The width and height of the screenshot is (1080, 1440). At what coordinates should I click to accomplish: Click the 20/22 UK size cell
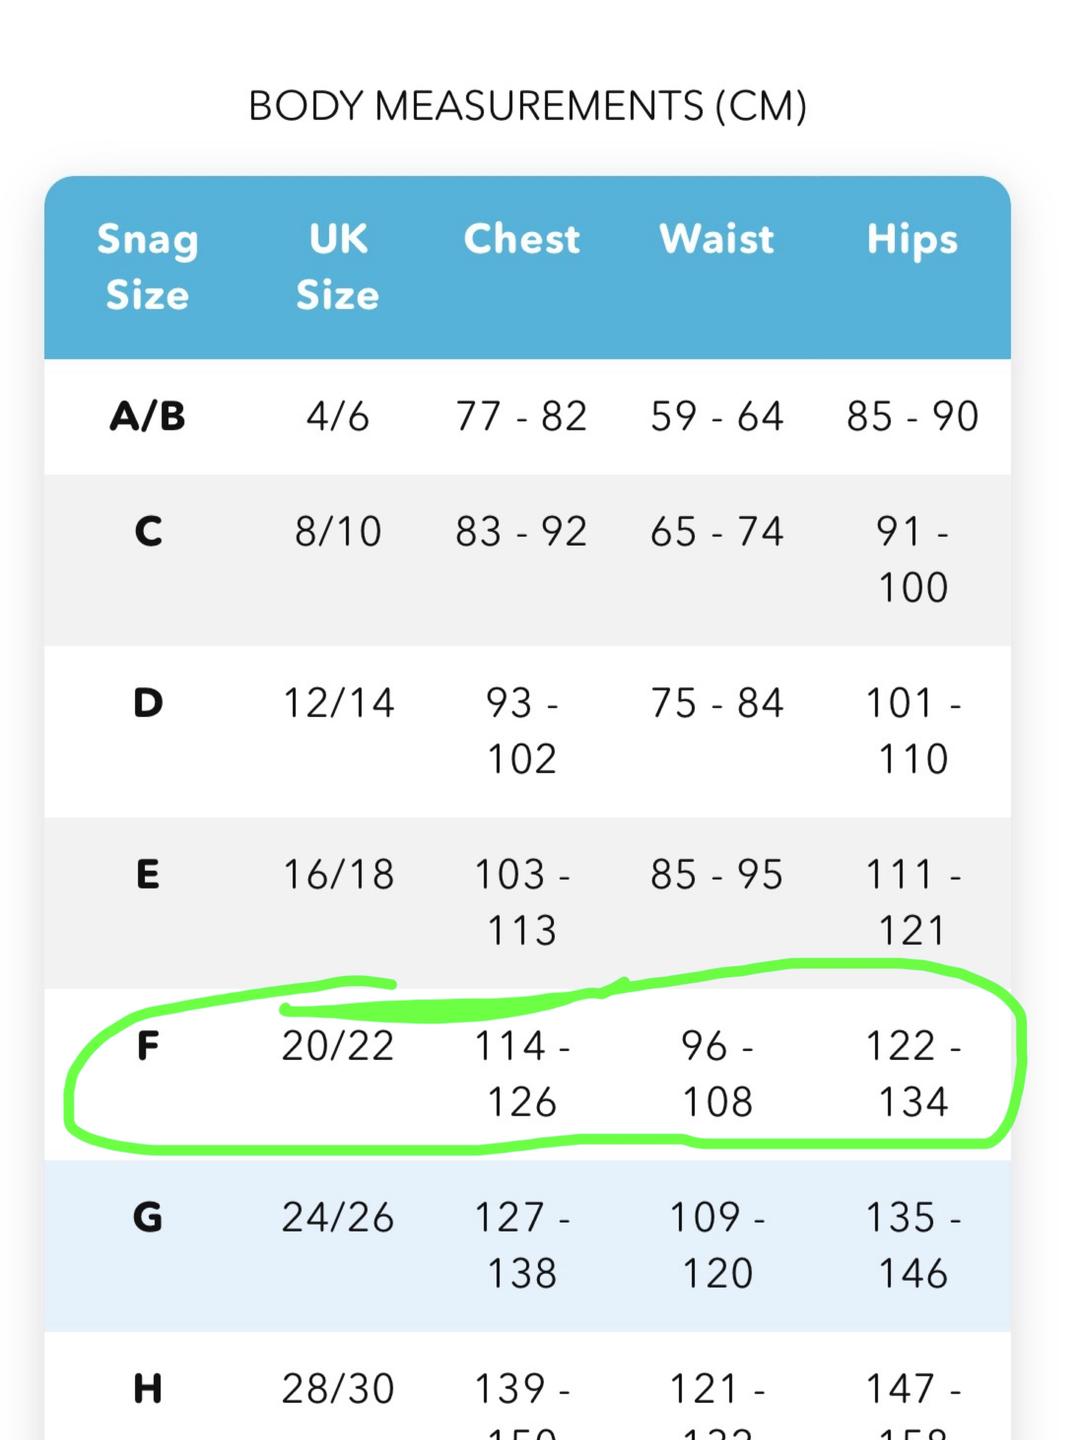[338, 1046]
